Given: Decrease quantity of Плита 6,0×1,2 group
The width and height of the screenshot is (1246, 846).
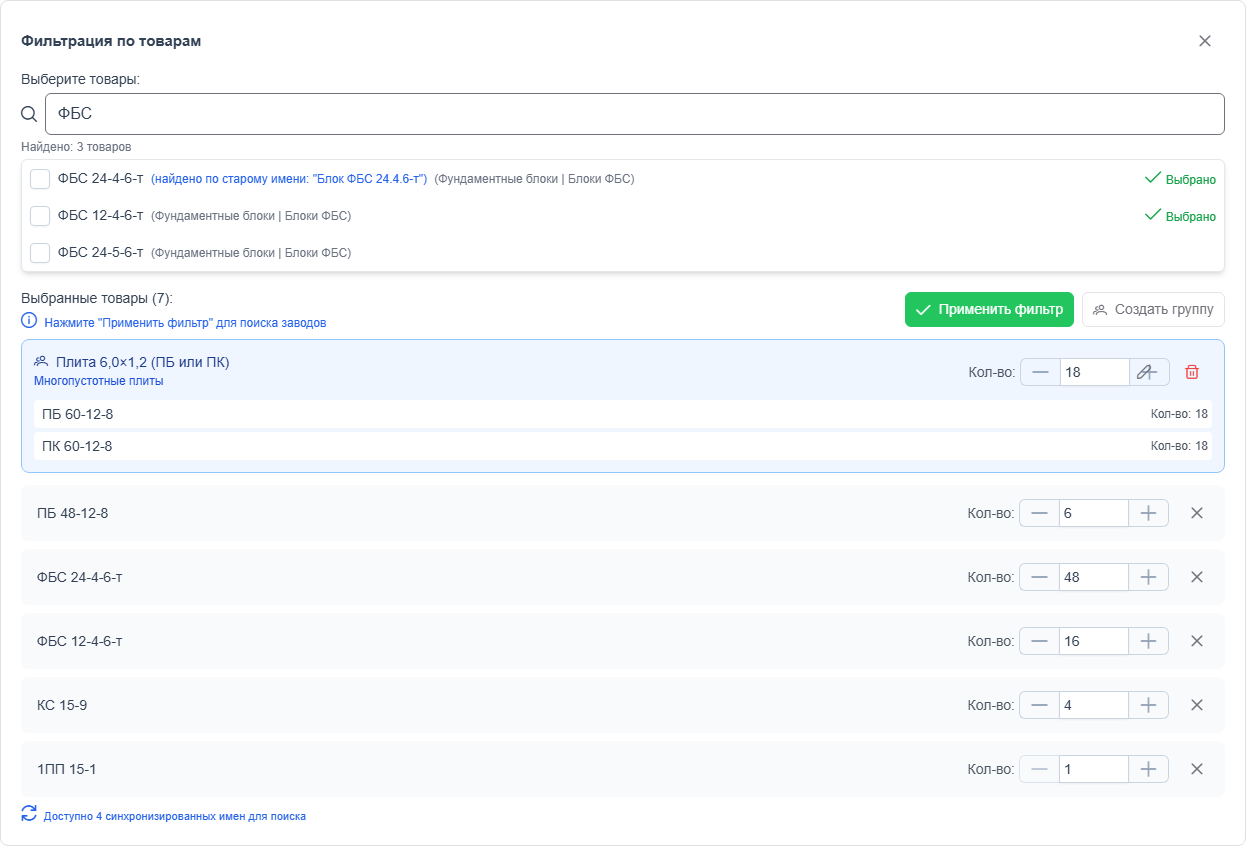Looking at the screenshot, I should pos(1041,372).
